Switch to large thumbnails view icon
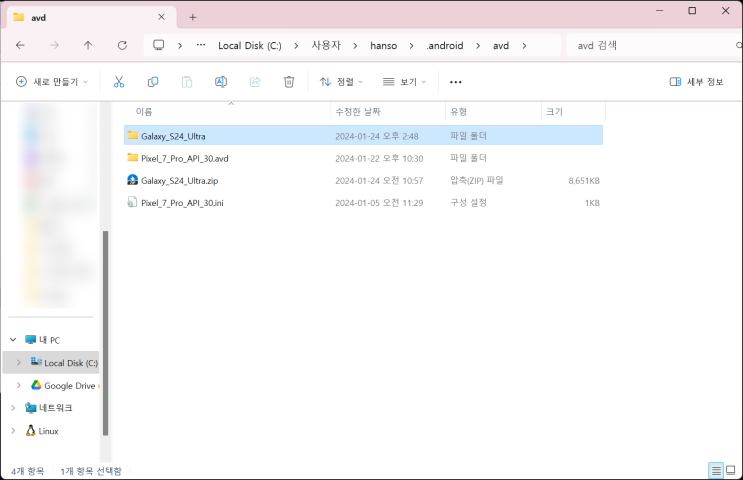Viewport: 743px width, 480px height. pos(731,471)
